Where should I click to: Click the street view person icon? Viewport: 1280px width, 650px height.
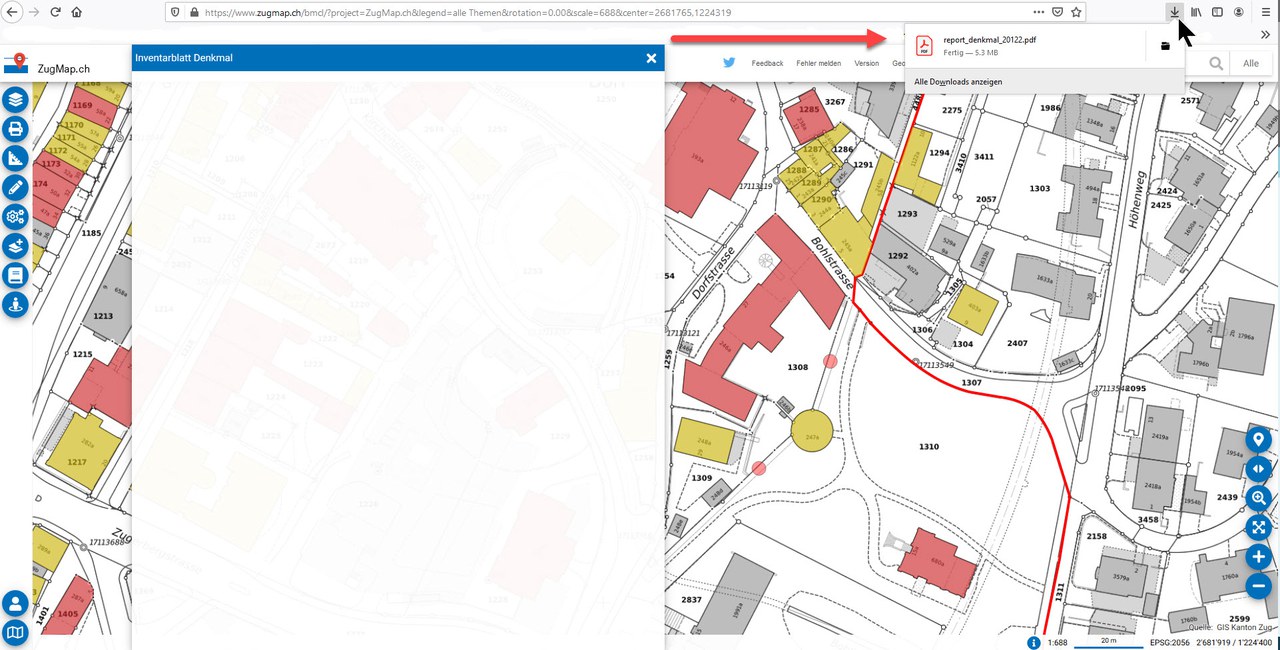pos(15,305)
